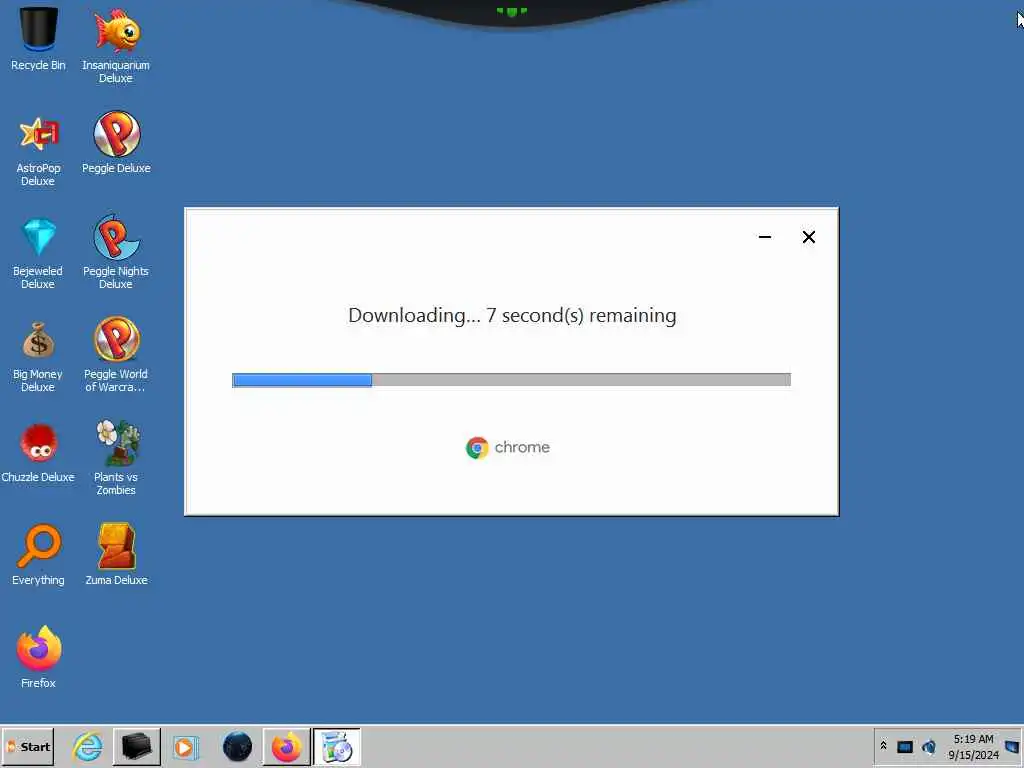Select the Peggle Nights Deluxe icon
This screenshot has width=1024, height=768.
click(116, 251)
